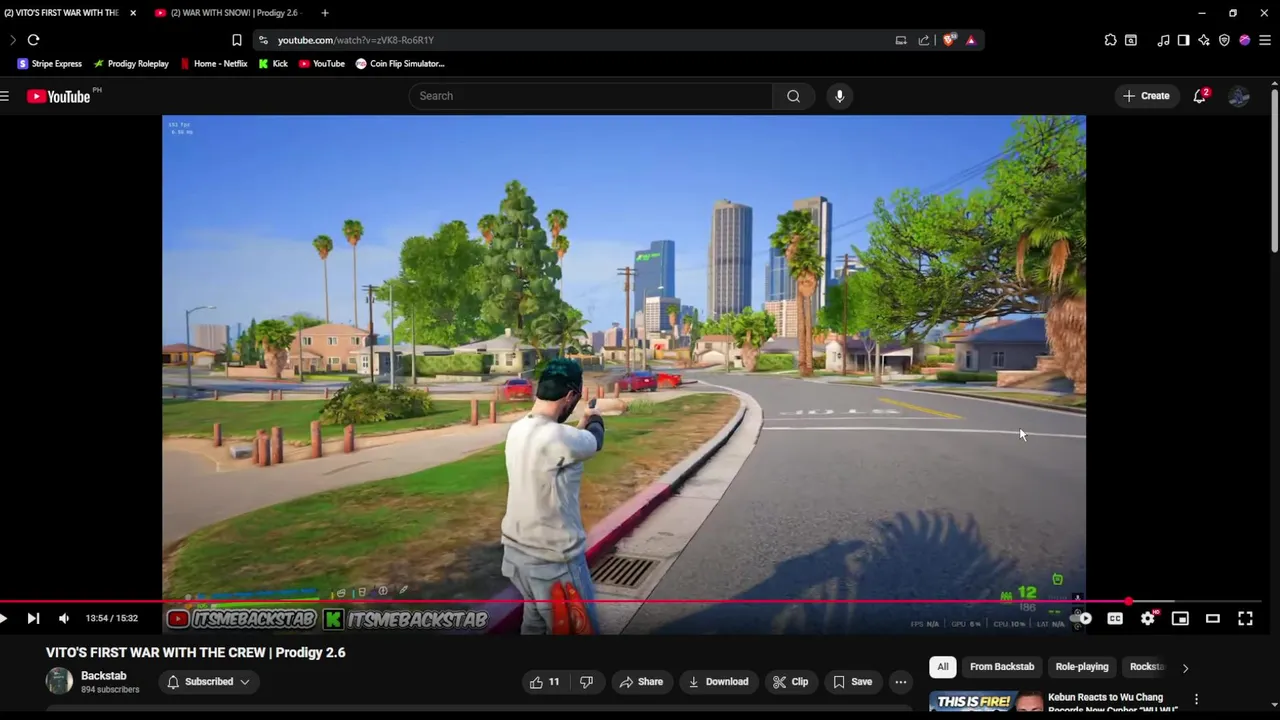The width and height of the screenshot is (1280, 720).
Task: Start voice search with the microphone
Action: [x=839, y=96]
